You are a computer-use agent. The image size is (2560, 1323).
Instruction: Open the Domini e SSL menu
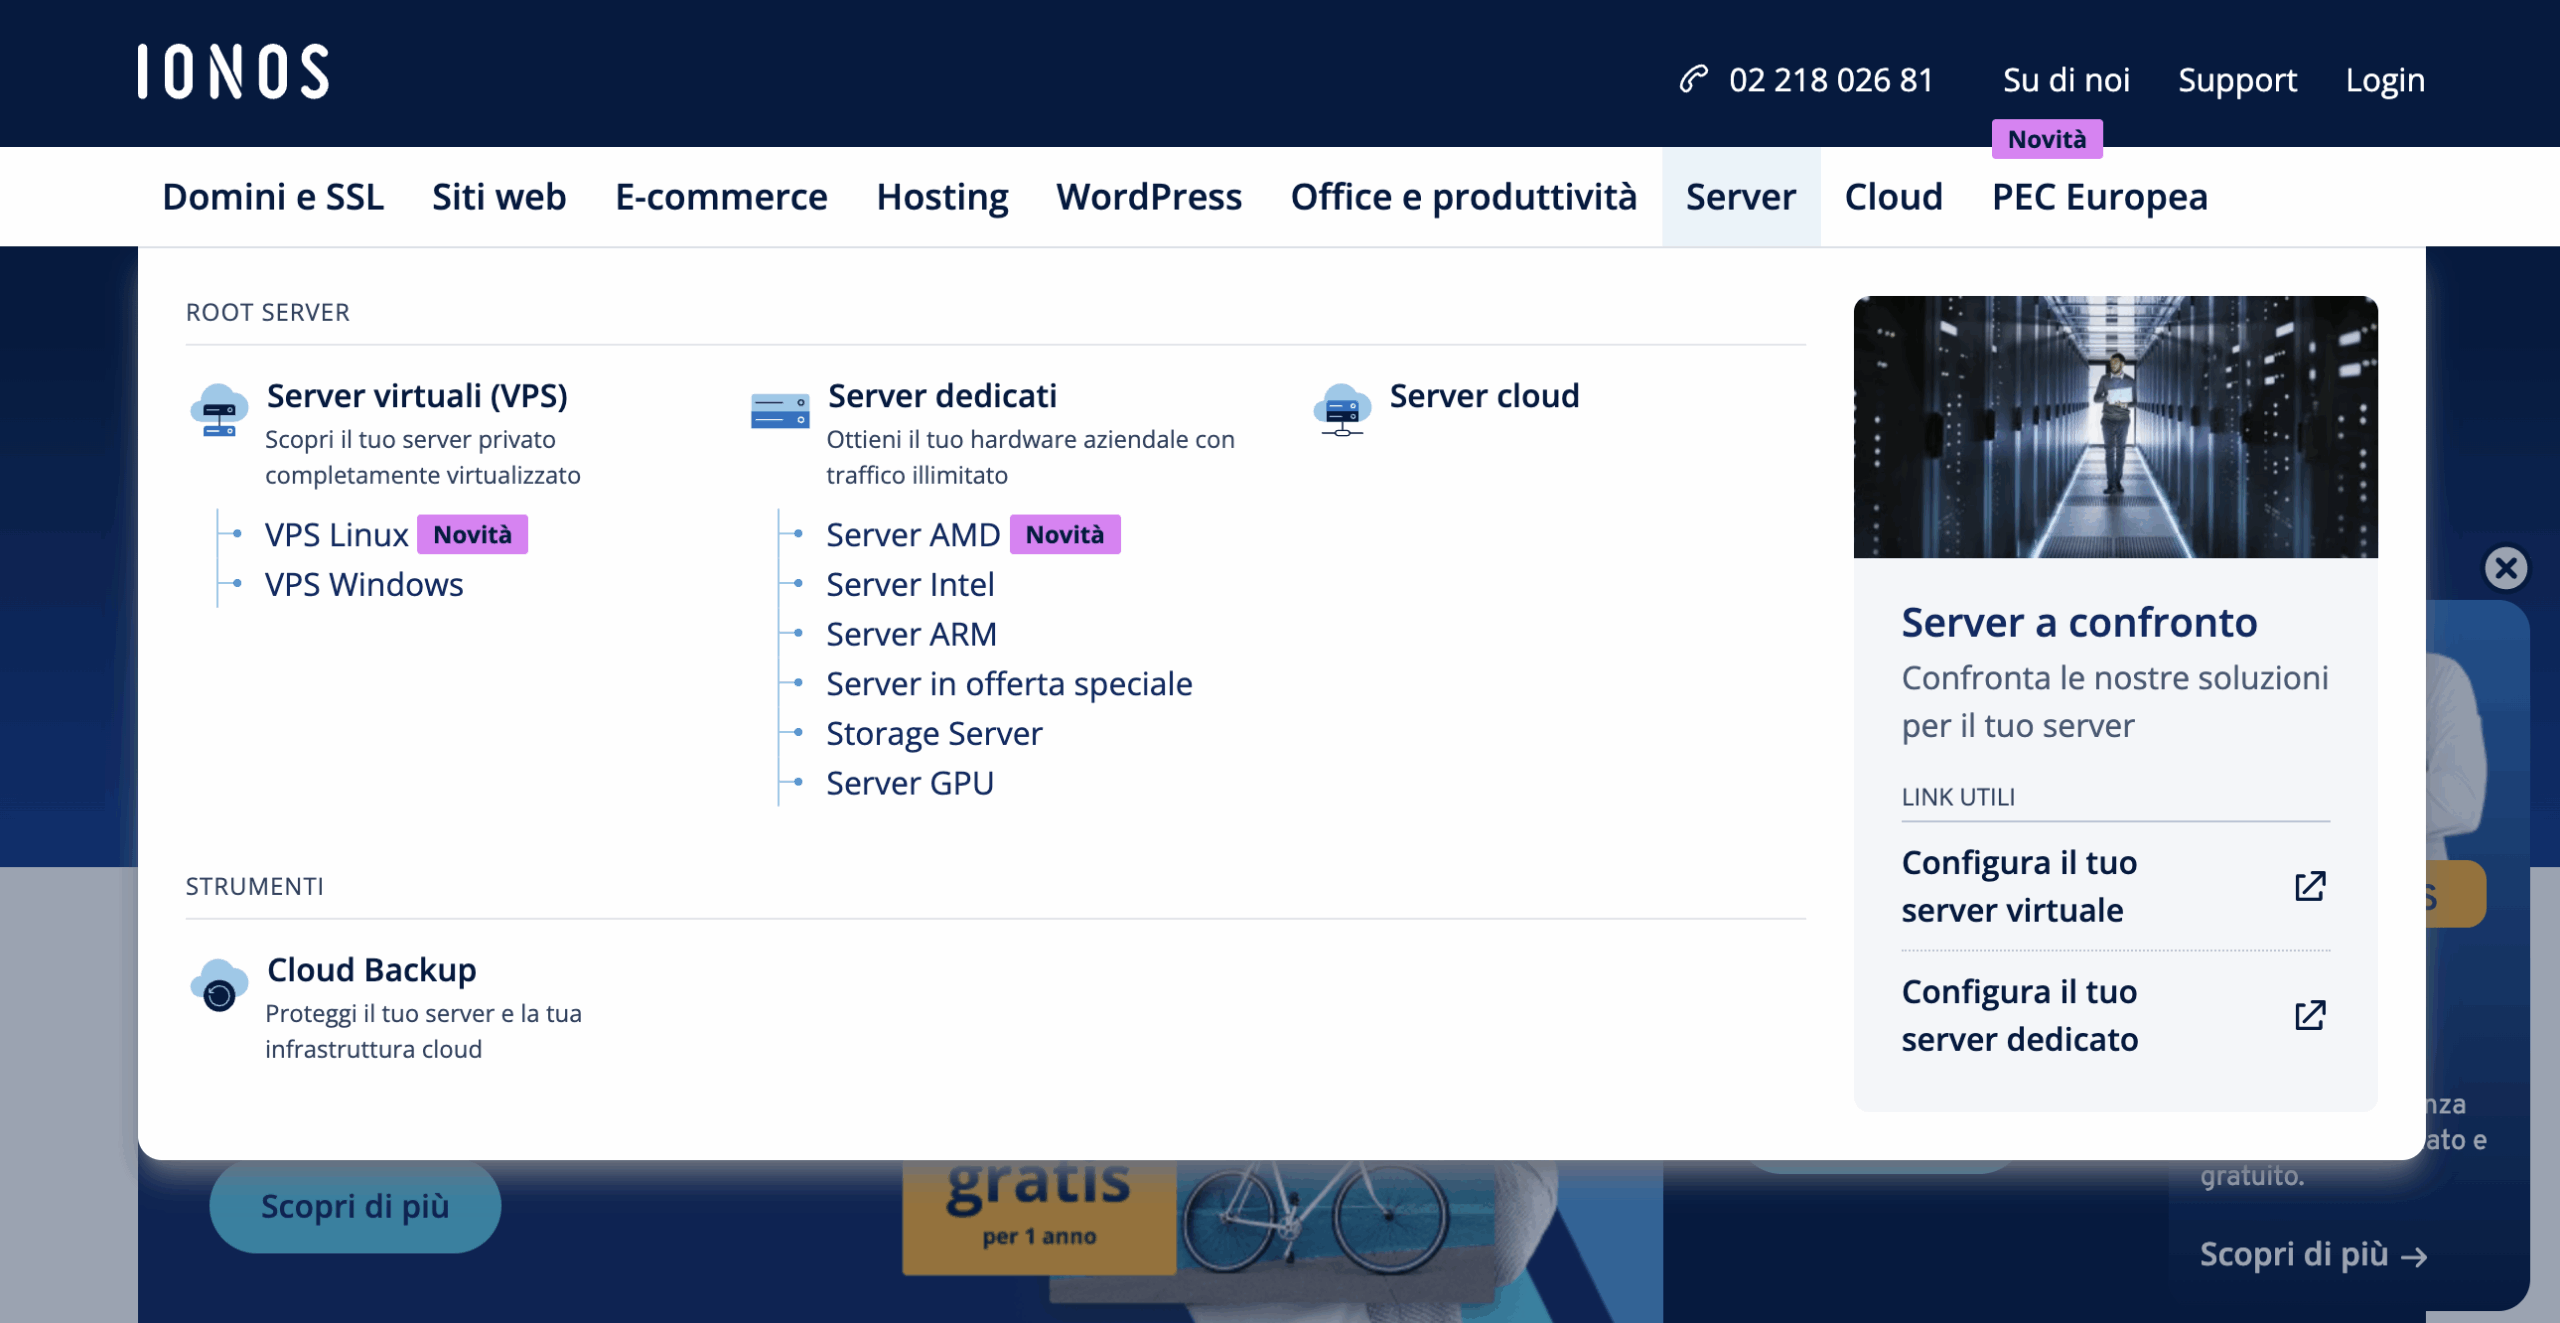click(x=273, y=197)
